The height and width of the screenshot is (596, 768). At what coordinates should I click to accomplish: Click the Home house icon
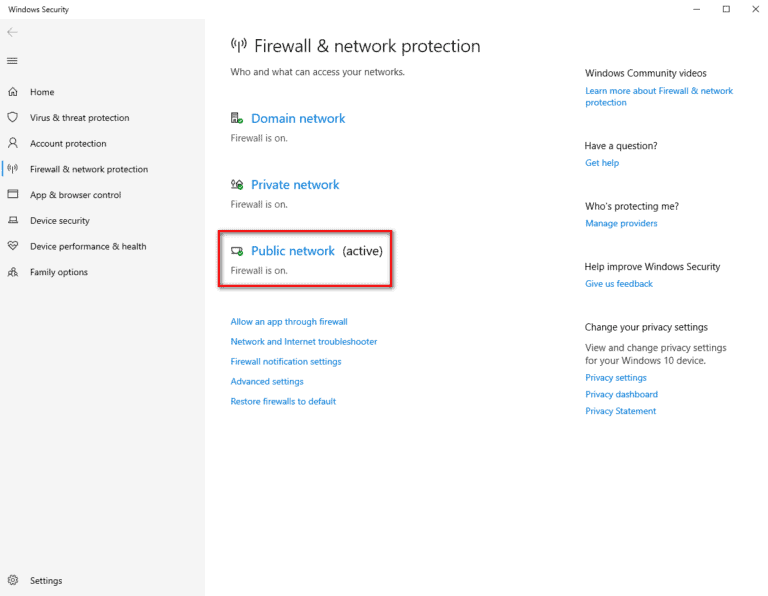13,92
